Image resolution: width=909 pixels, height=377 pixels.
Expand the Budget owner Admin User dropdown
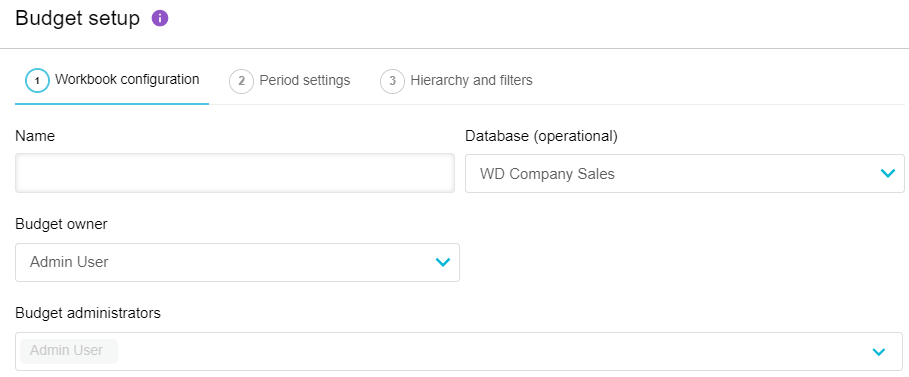pyautogui.click(x=237, y=262)
